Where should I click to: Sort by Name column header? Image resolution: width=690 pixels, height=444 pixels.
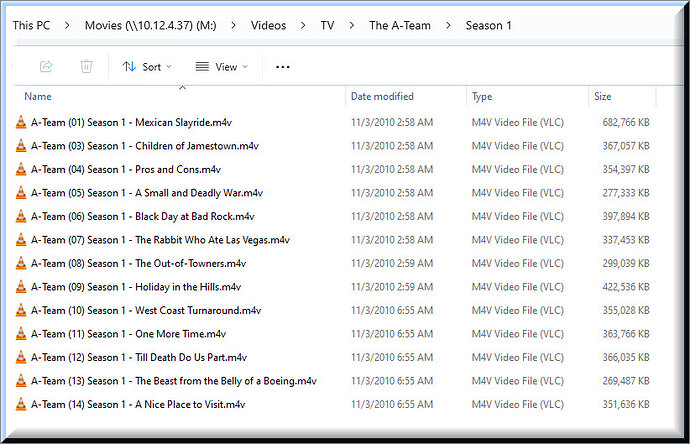[38, 96]
